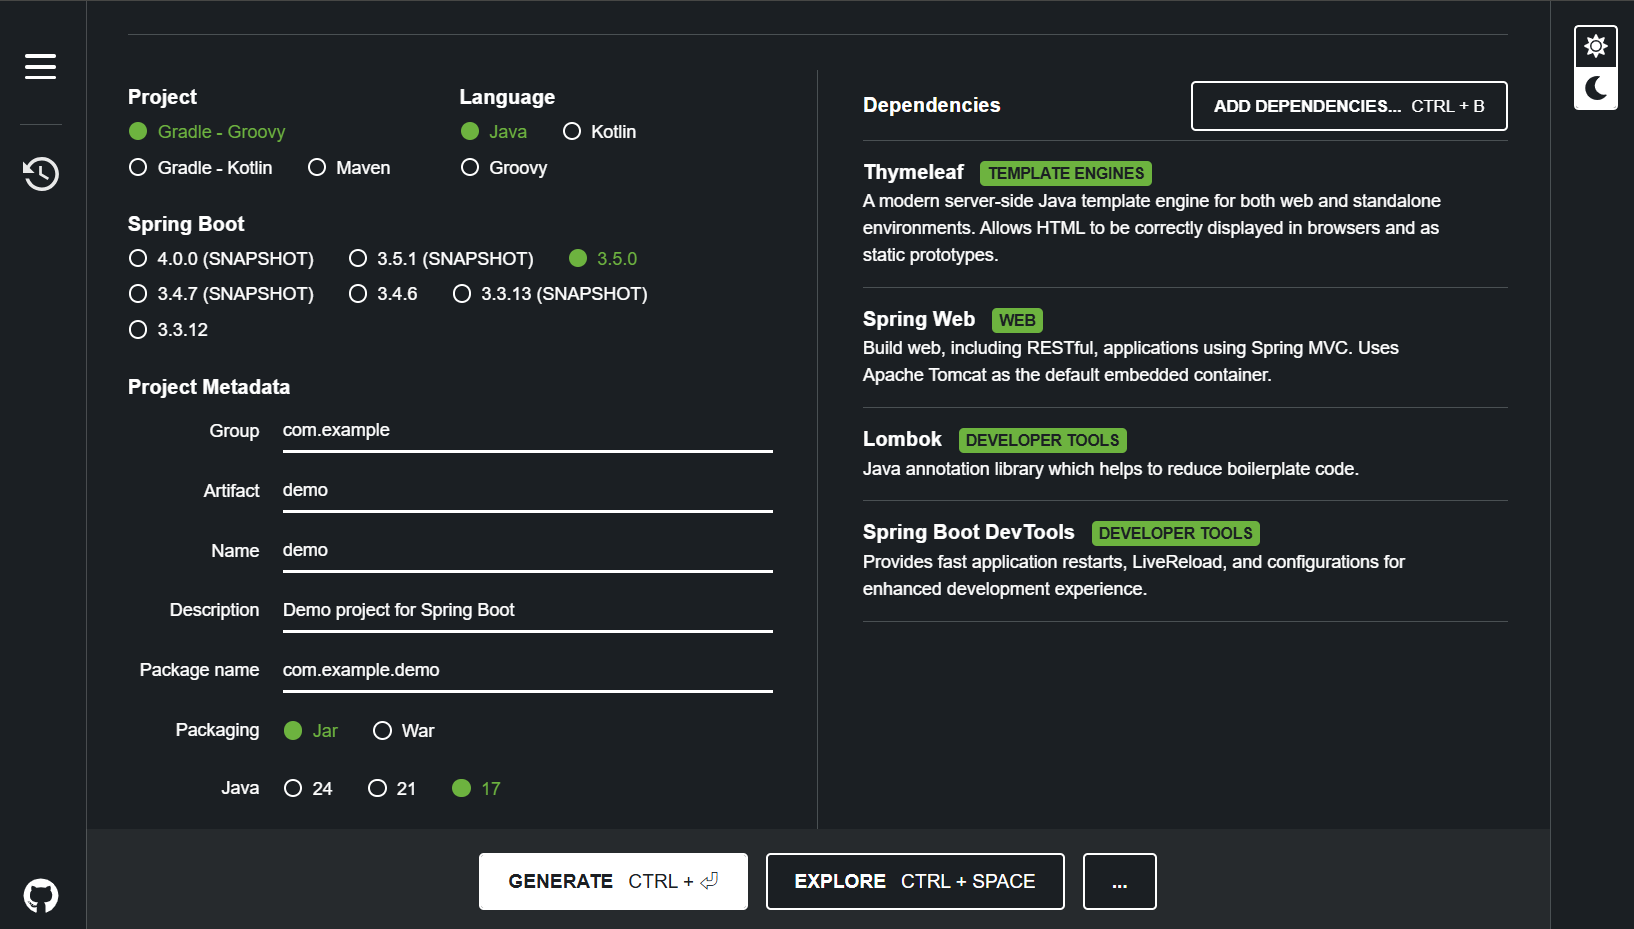This screenshot has width=1634, height=929.
Task: Select Spring Boot 3.5.1 (SNAPSHOT)
Action: pos(441,259)
